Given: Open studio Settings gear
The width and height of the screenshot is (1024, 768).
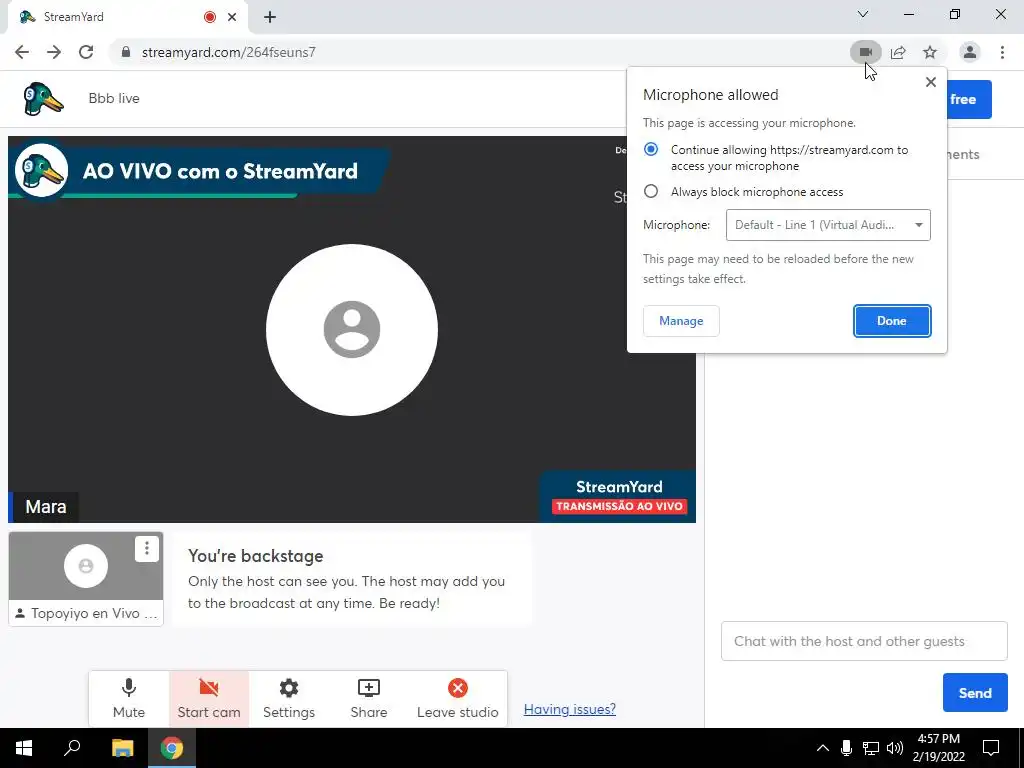Looking at the screenshot, I should coord(289,698).
